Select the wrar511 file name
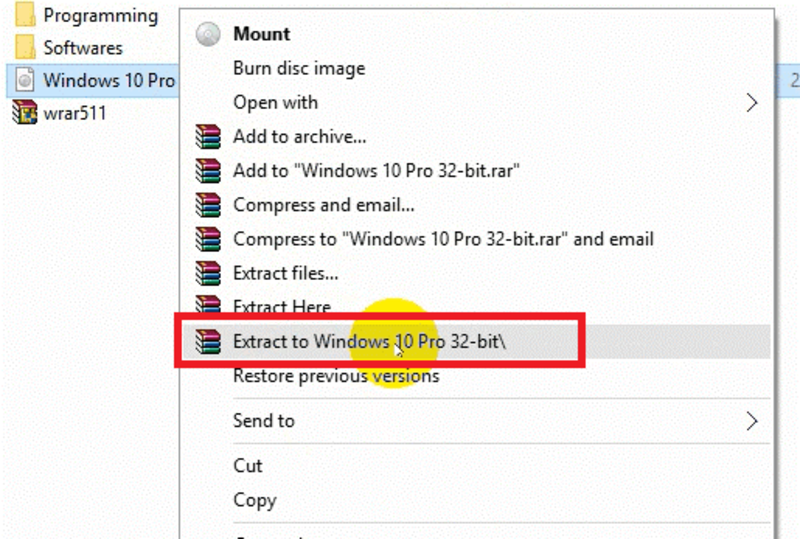This screenshot has width=800, height=539. (74, 113)
